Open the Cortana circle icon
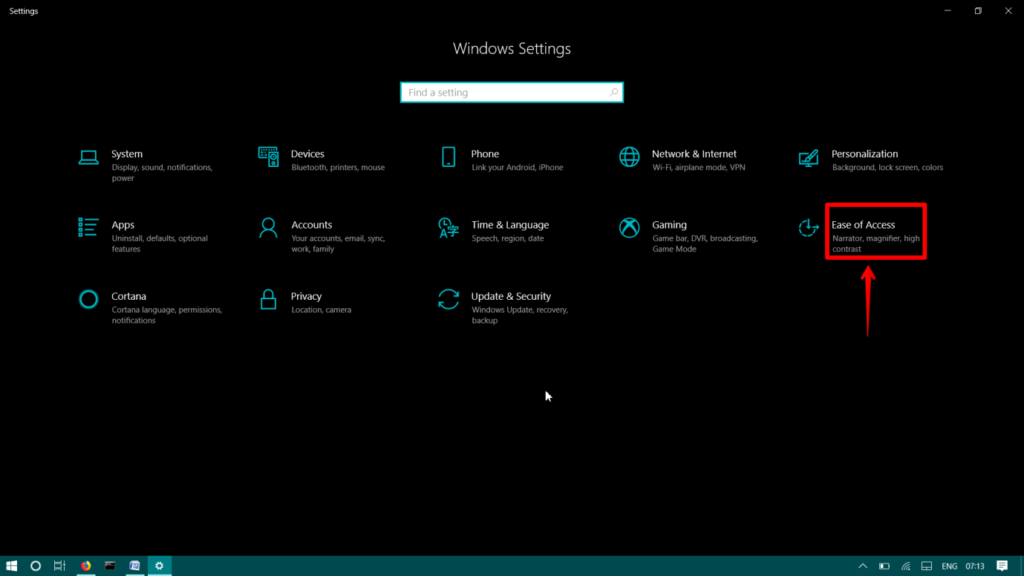The image size is (1024, 576). [x=88, y=299]
